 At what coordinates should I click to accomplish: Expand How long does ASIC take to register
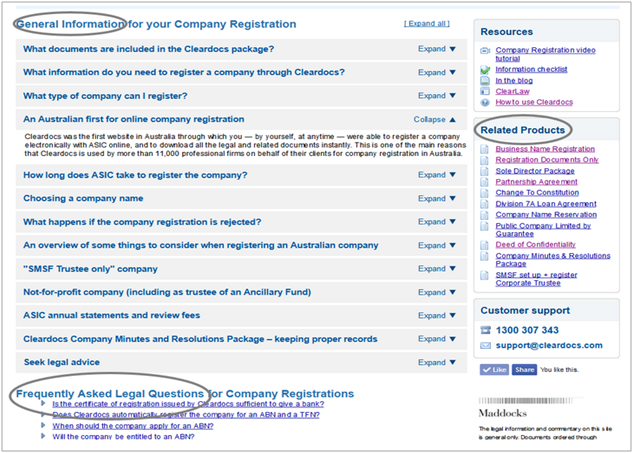[x=437, y=175]
